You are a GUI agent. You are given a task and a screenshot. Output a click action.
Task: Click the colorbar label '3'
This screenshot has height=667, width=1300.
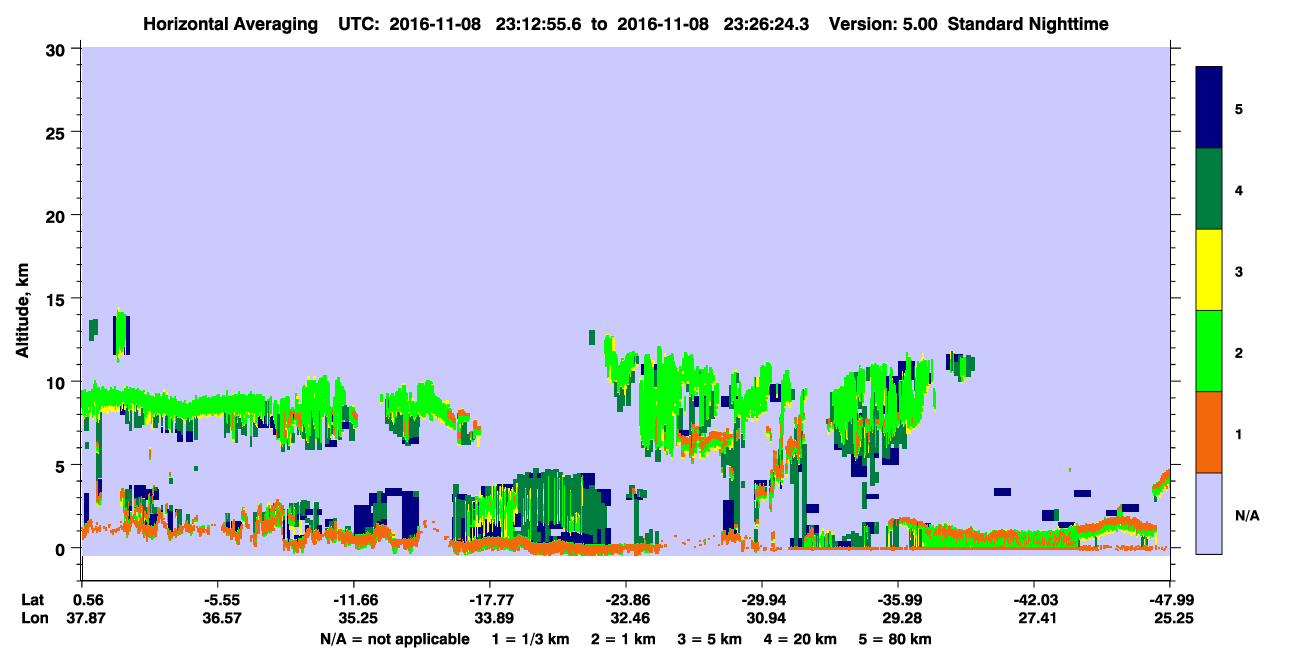[1239, 270]
